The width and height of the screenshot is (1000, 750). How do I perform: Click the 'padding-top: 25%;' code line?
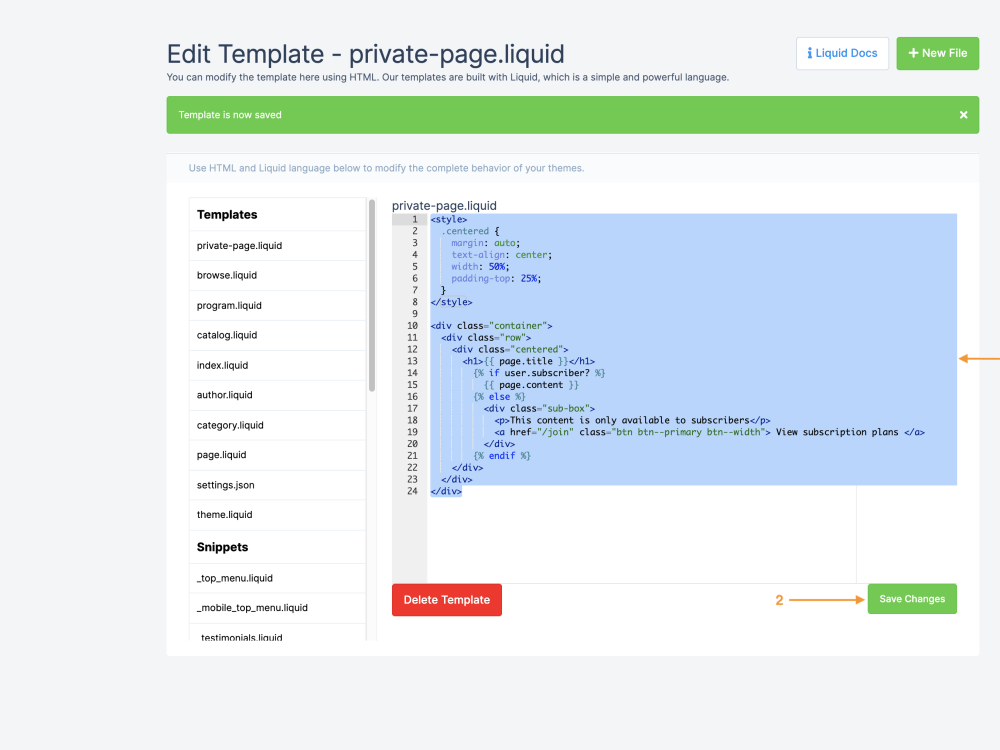pyautogui.click(x=496, y=279)
